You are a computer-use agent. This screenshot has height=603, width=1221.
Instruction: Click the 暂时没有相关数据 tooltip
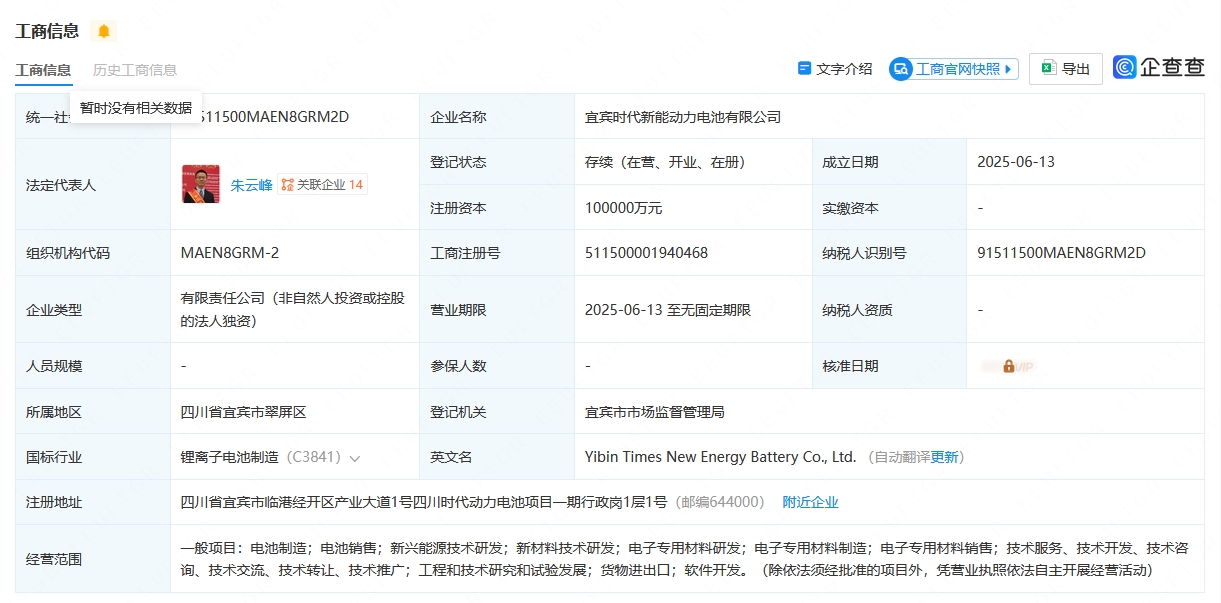pyautogui.click(x=136, y=108)
